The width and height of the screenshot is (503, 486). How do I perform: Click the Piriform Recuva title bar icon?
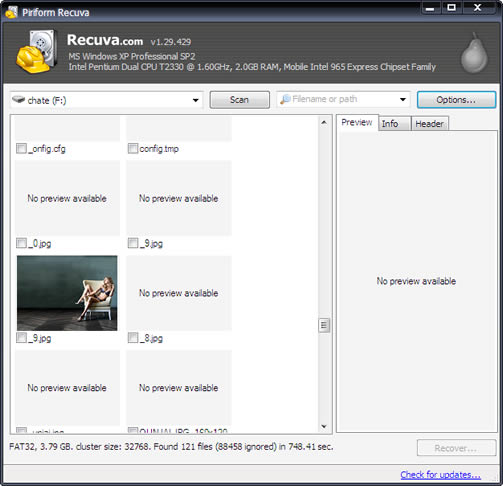(11, 12)
